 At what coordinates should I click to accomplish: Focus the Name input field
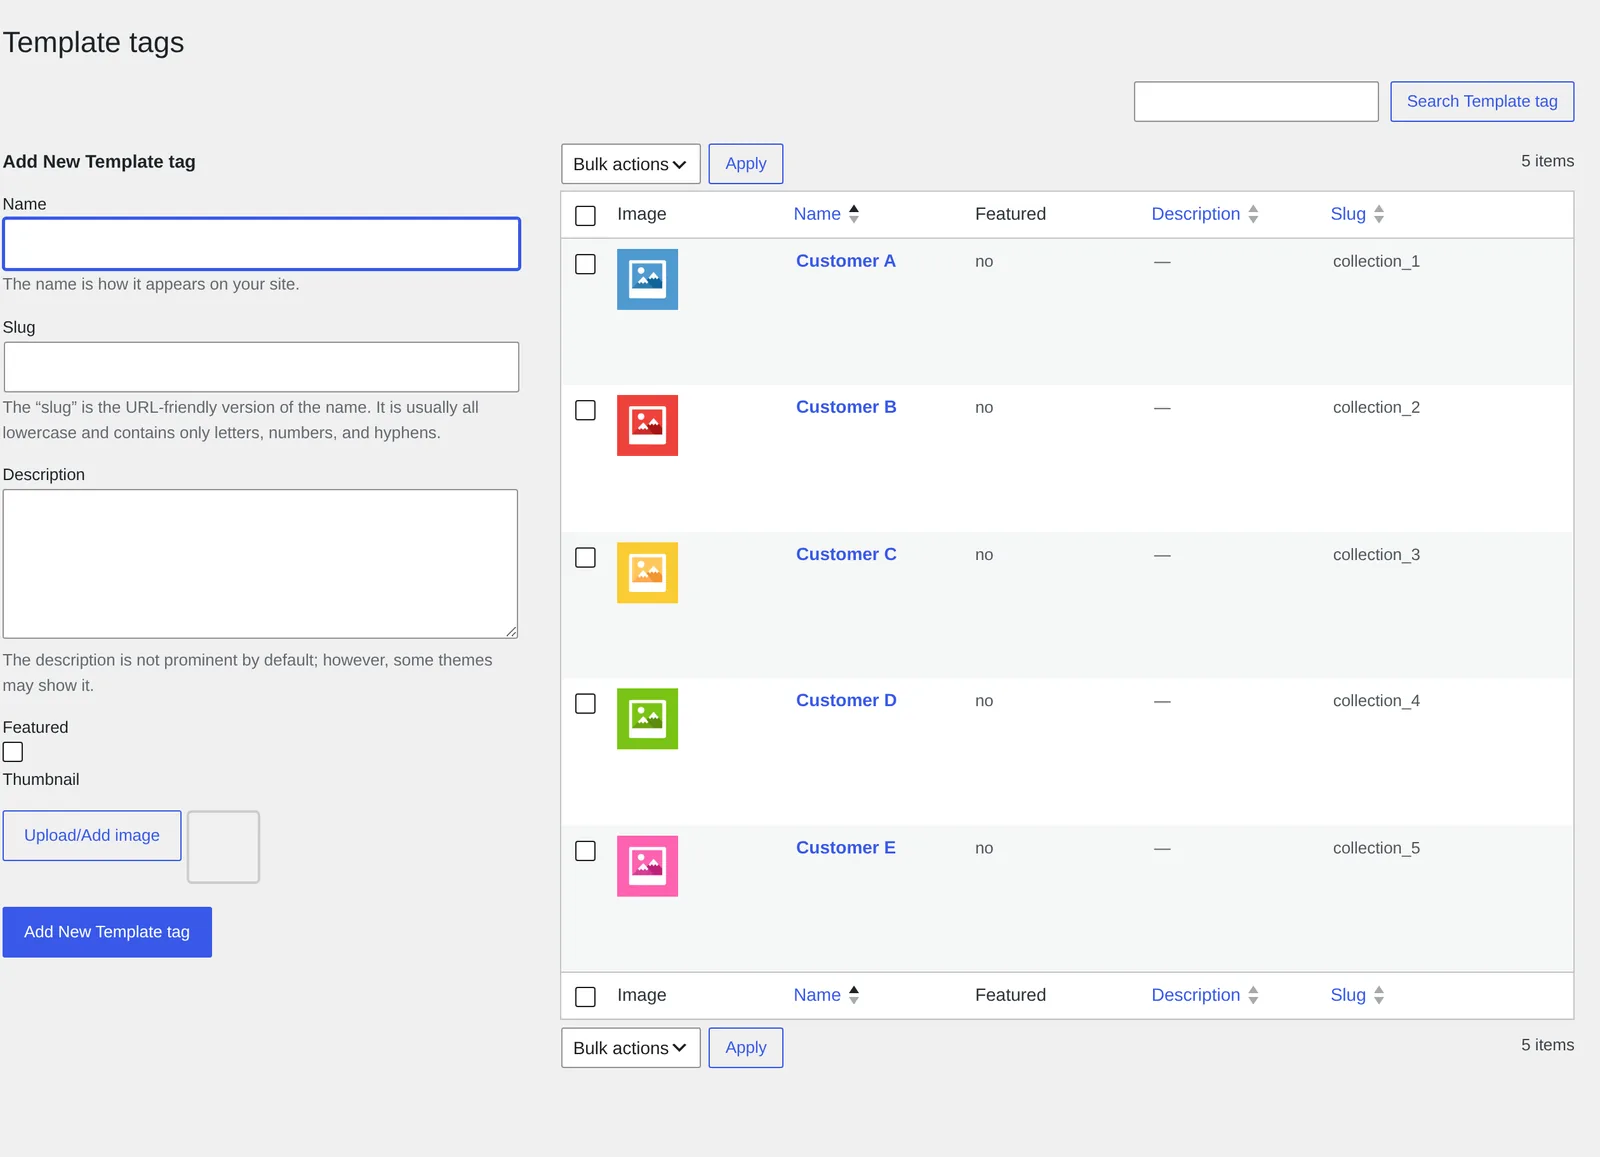click(x=261, y=244)
